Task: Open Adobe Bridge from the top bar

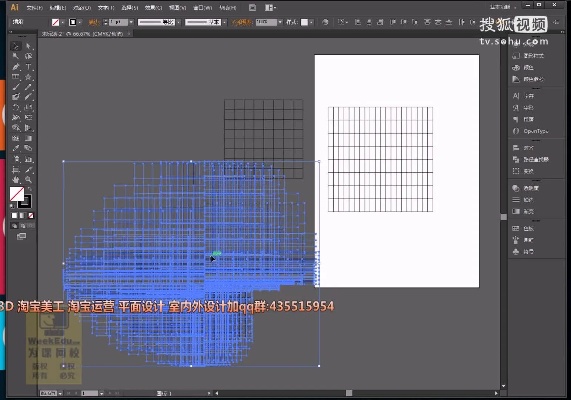Action: [x=252, y=7]
